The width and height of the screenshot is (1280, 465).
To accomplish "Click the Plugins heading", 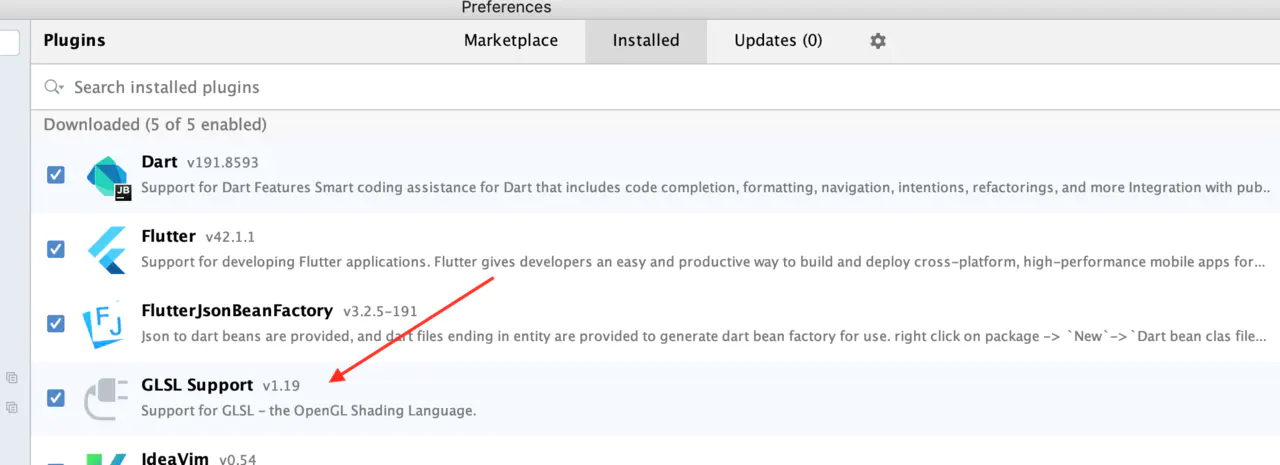I will click(74, 41).
